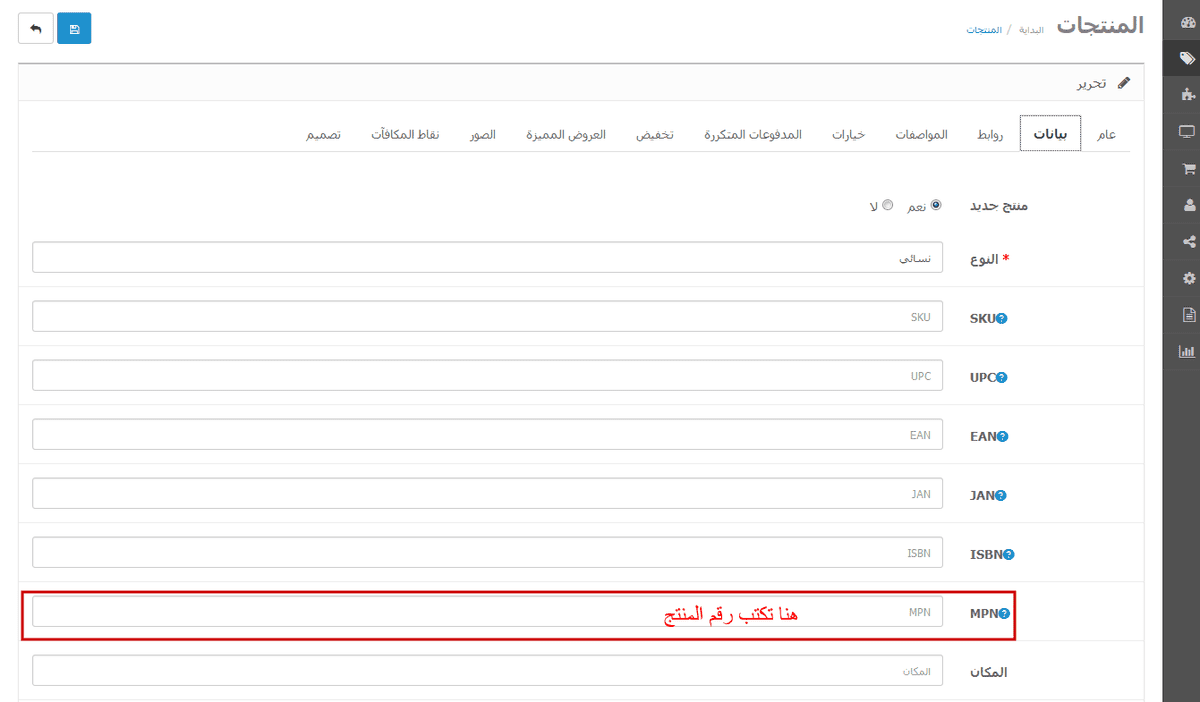Click the المكان input field
1200x702 pixels.
(x=487, y=671)
